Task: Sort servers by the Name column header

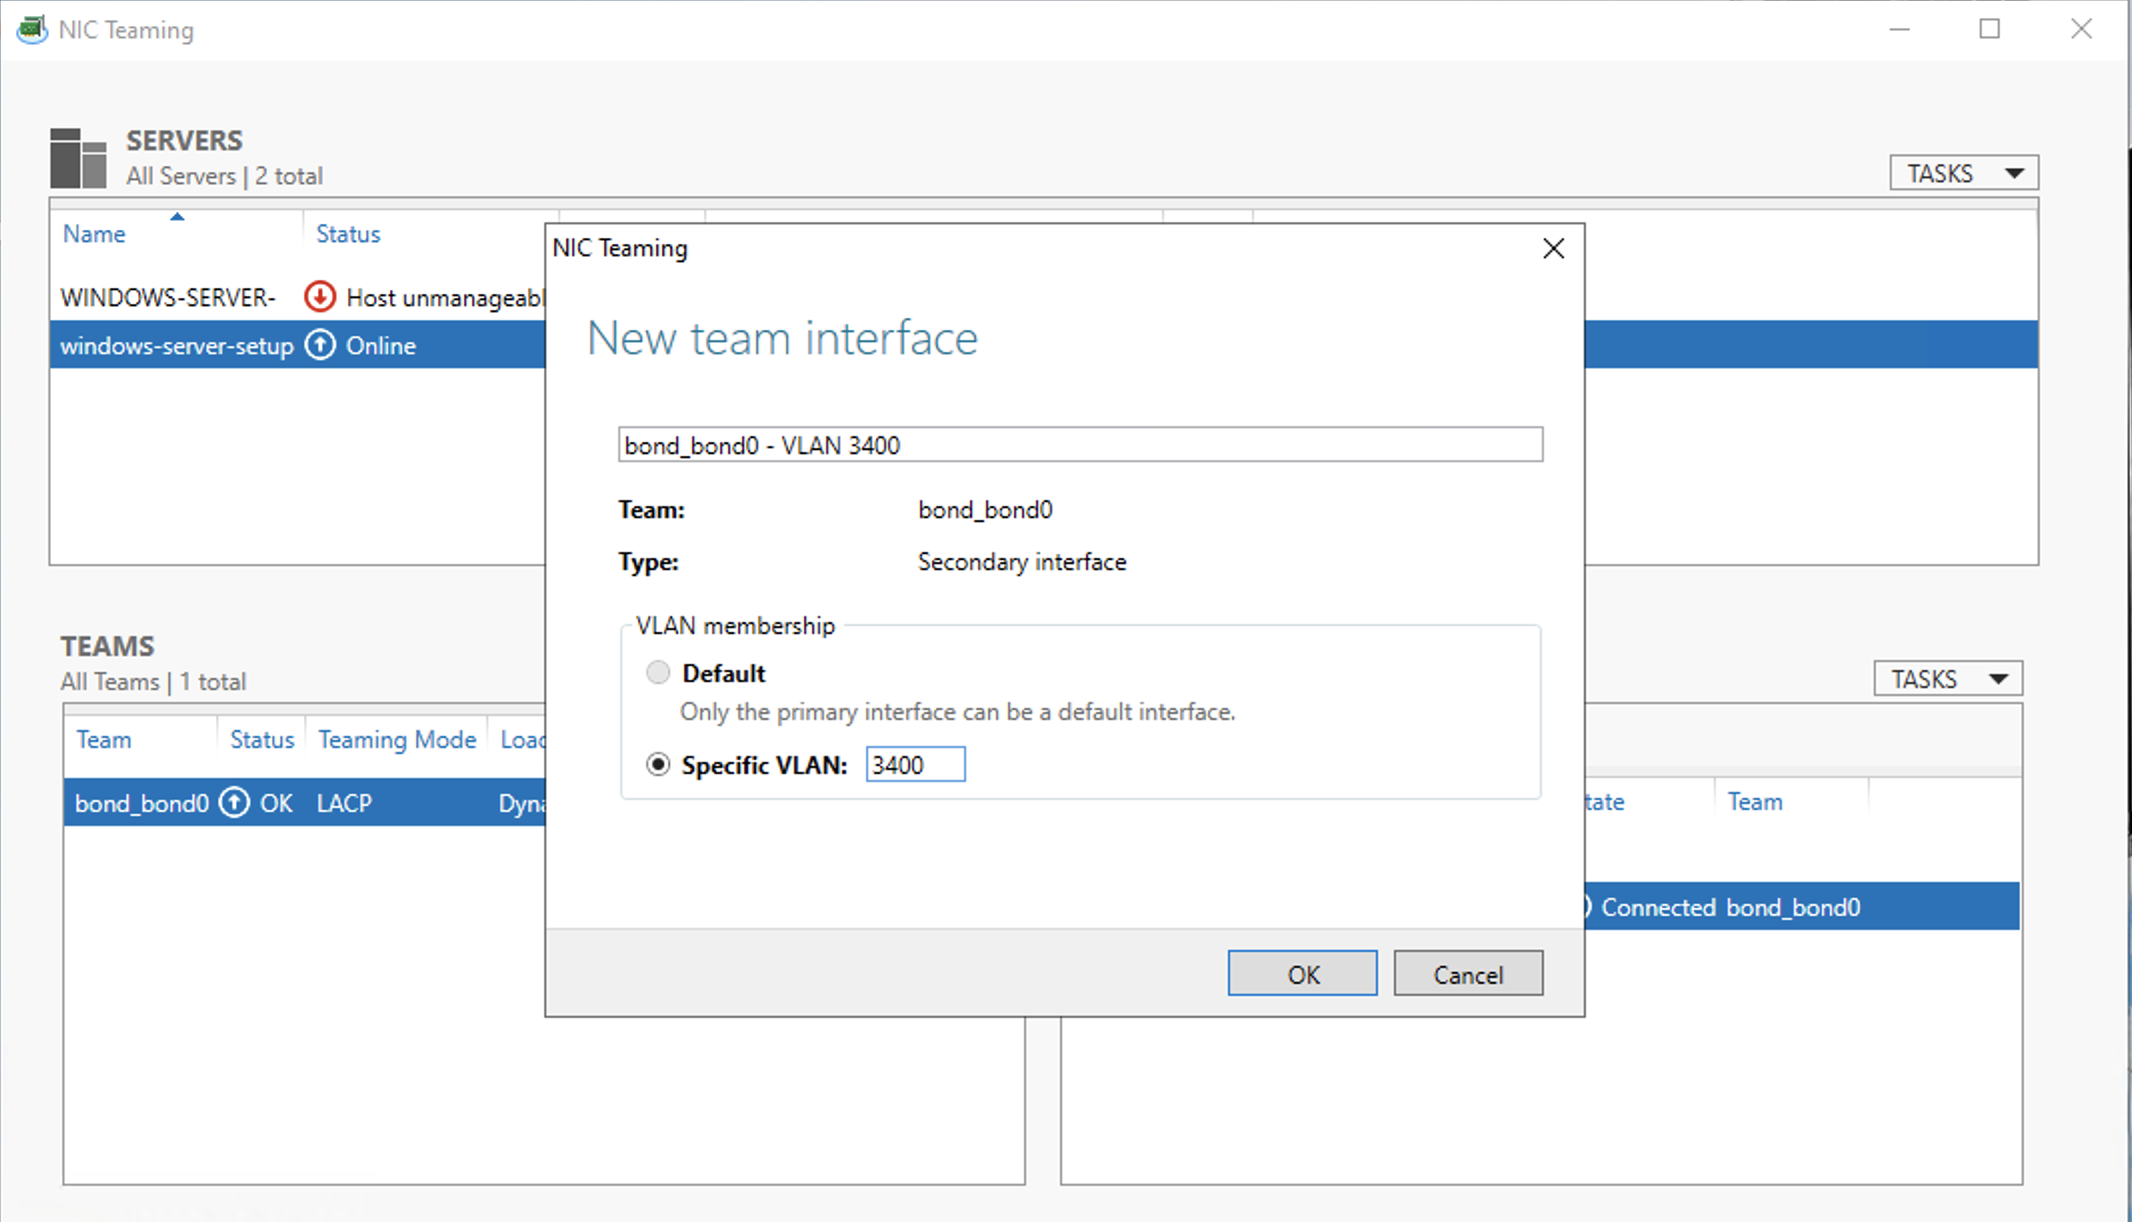Action: coord(94,234)
